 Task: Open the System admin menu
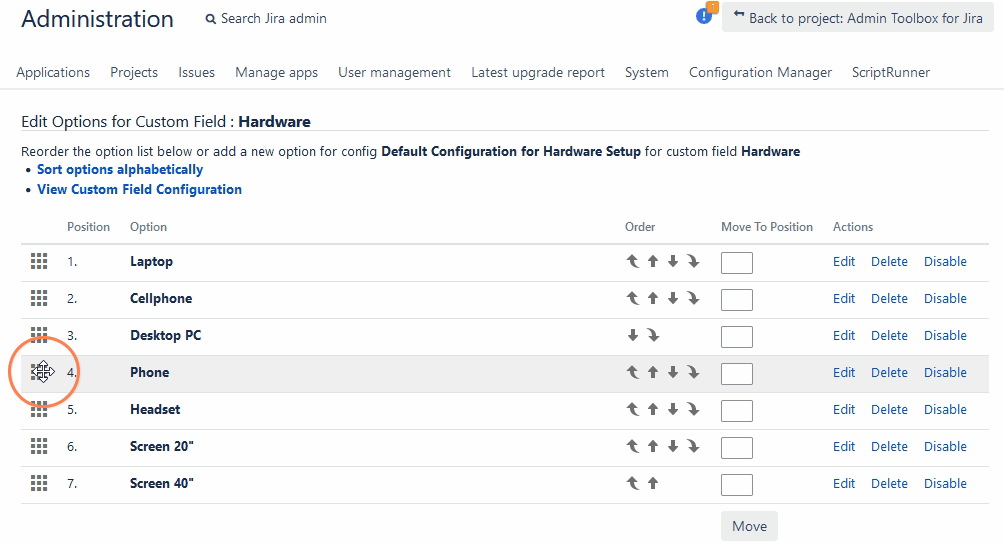[646, 72]
